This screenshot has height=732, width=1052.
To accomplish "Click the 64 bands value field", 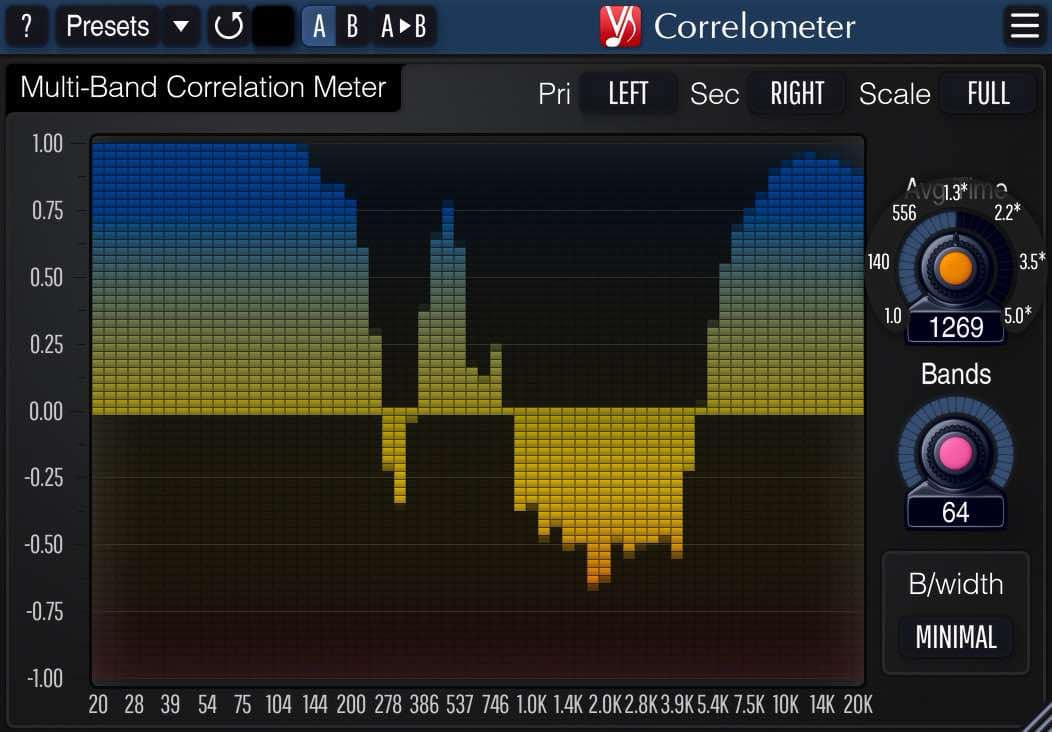I will coord(956,513).
